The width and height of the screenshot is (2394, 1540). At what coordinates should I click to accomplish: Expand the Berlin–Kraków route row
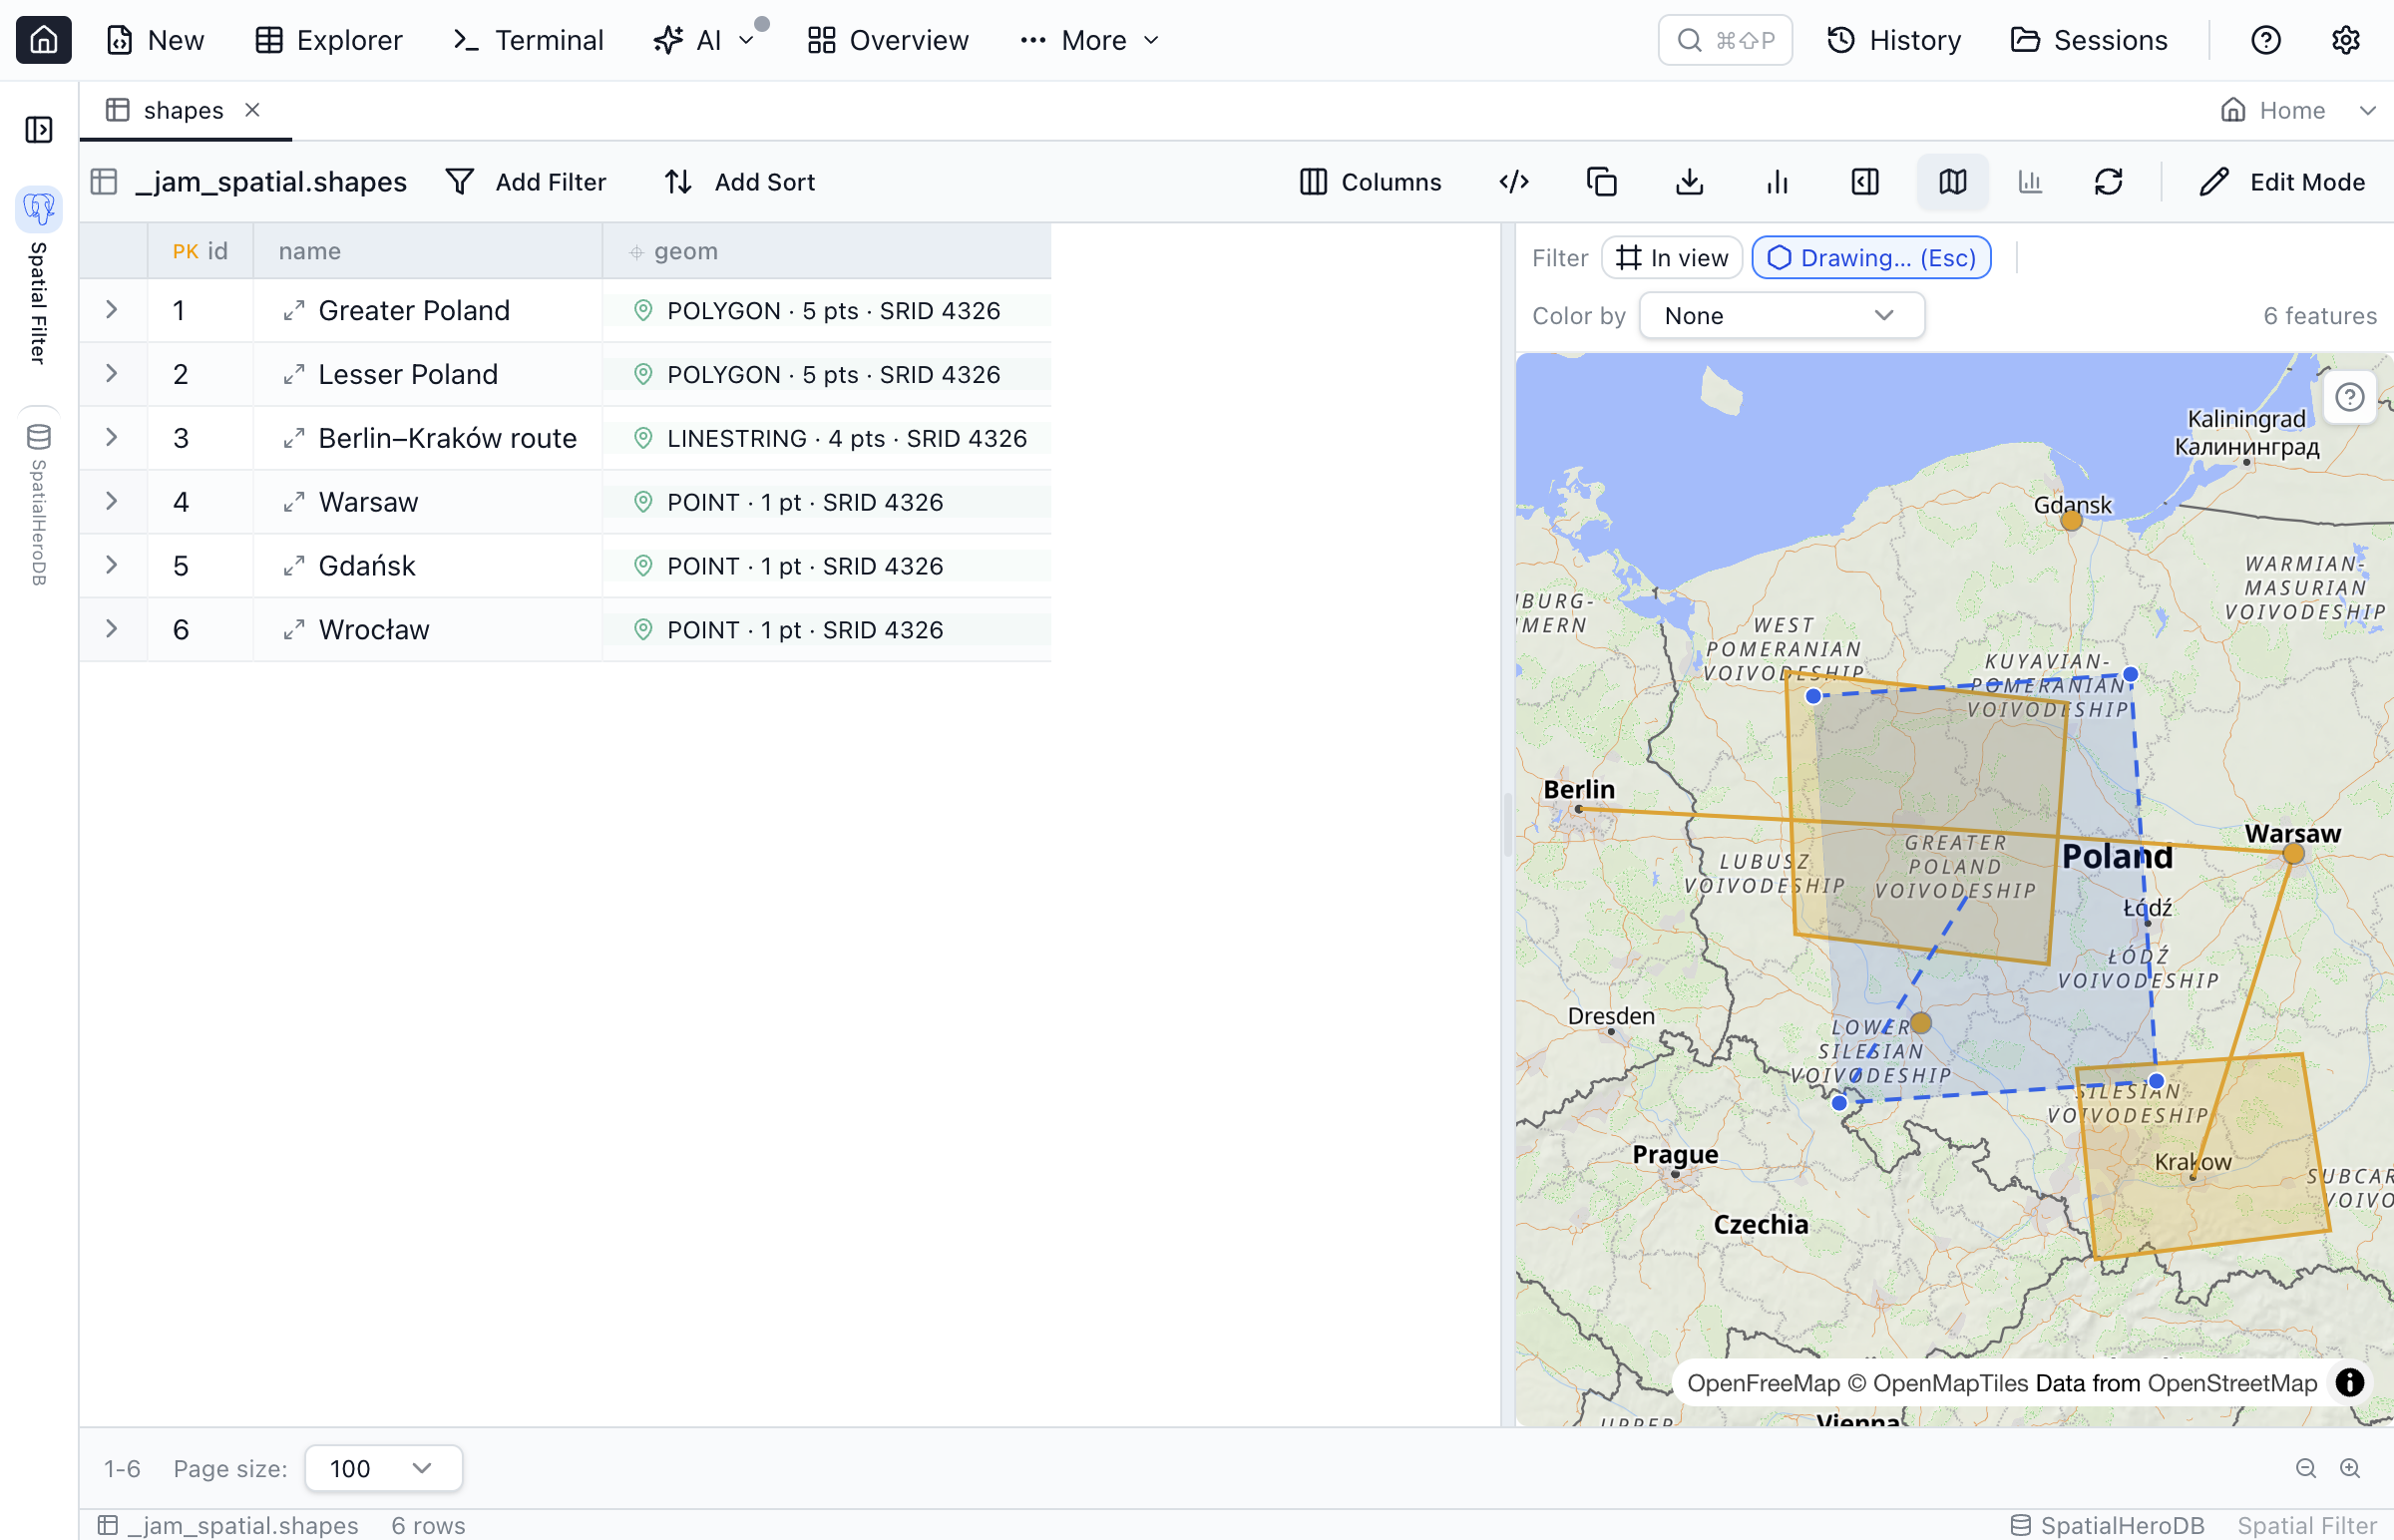[112, 438]
